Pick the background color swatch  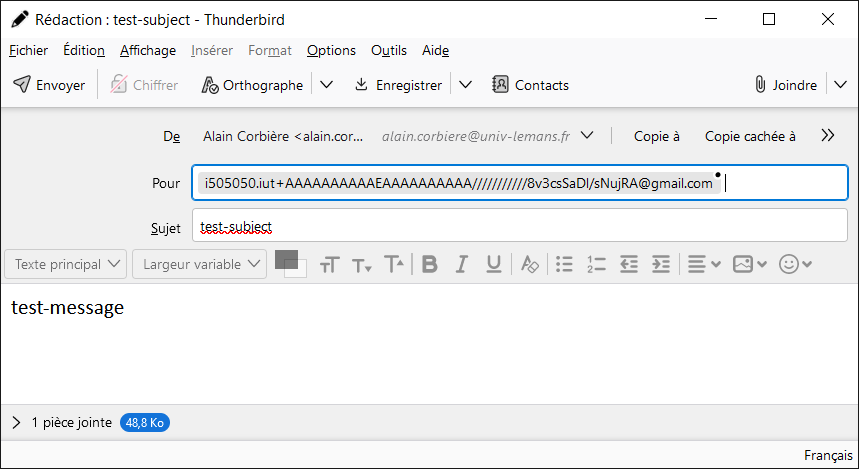coord(299,270)
